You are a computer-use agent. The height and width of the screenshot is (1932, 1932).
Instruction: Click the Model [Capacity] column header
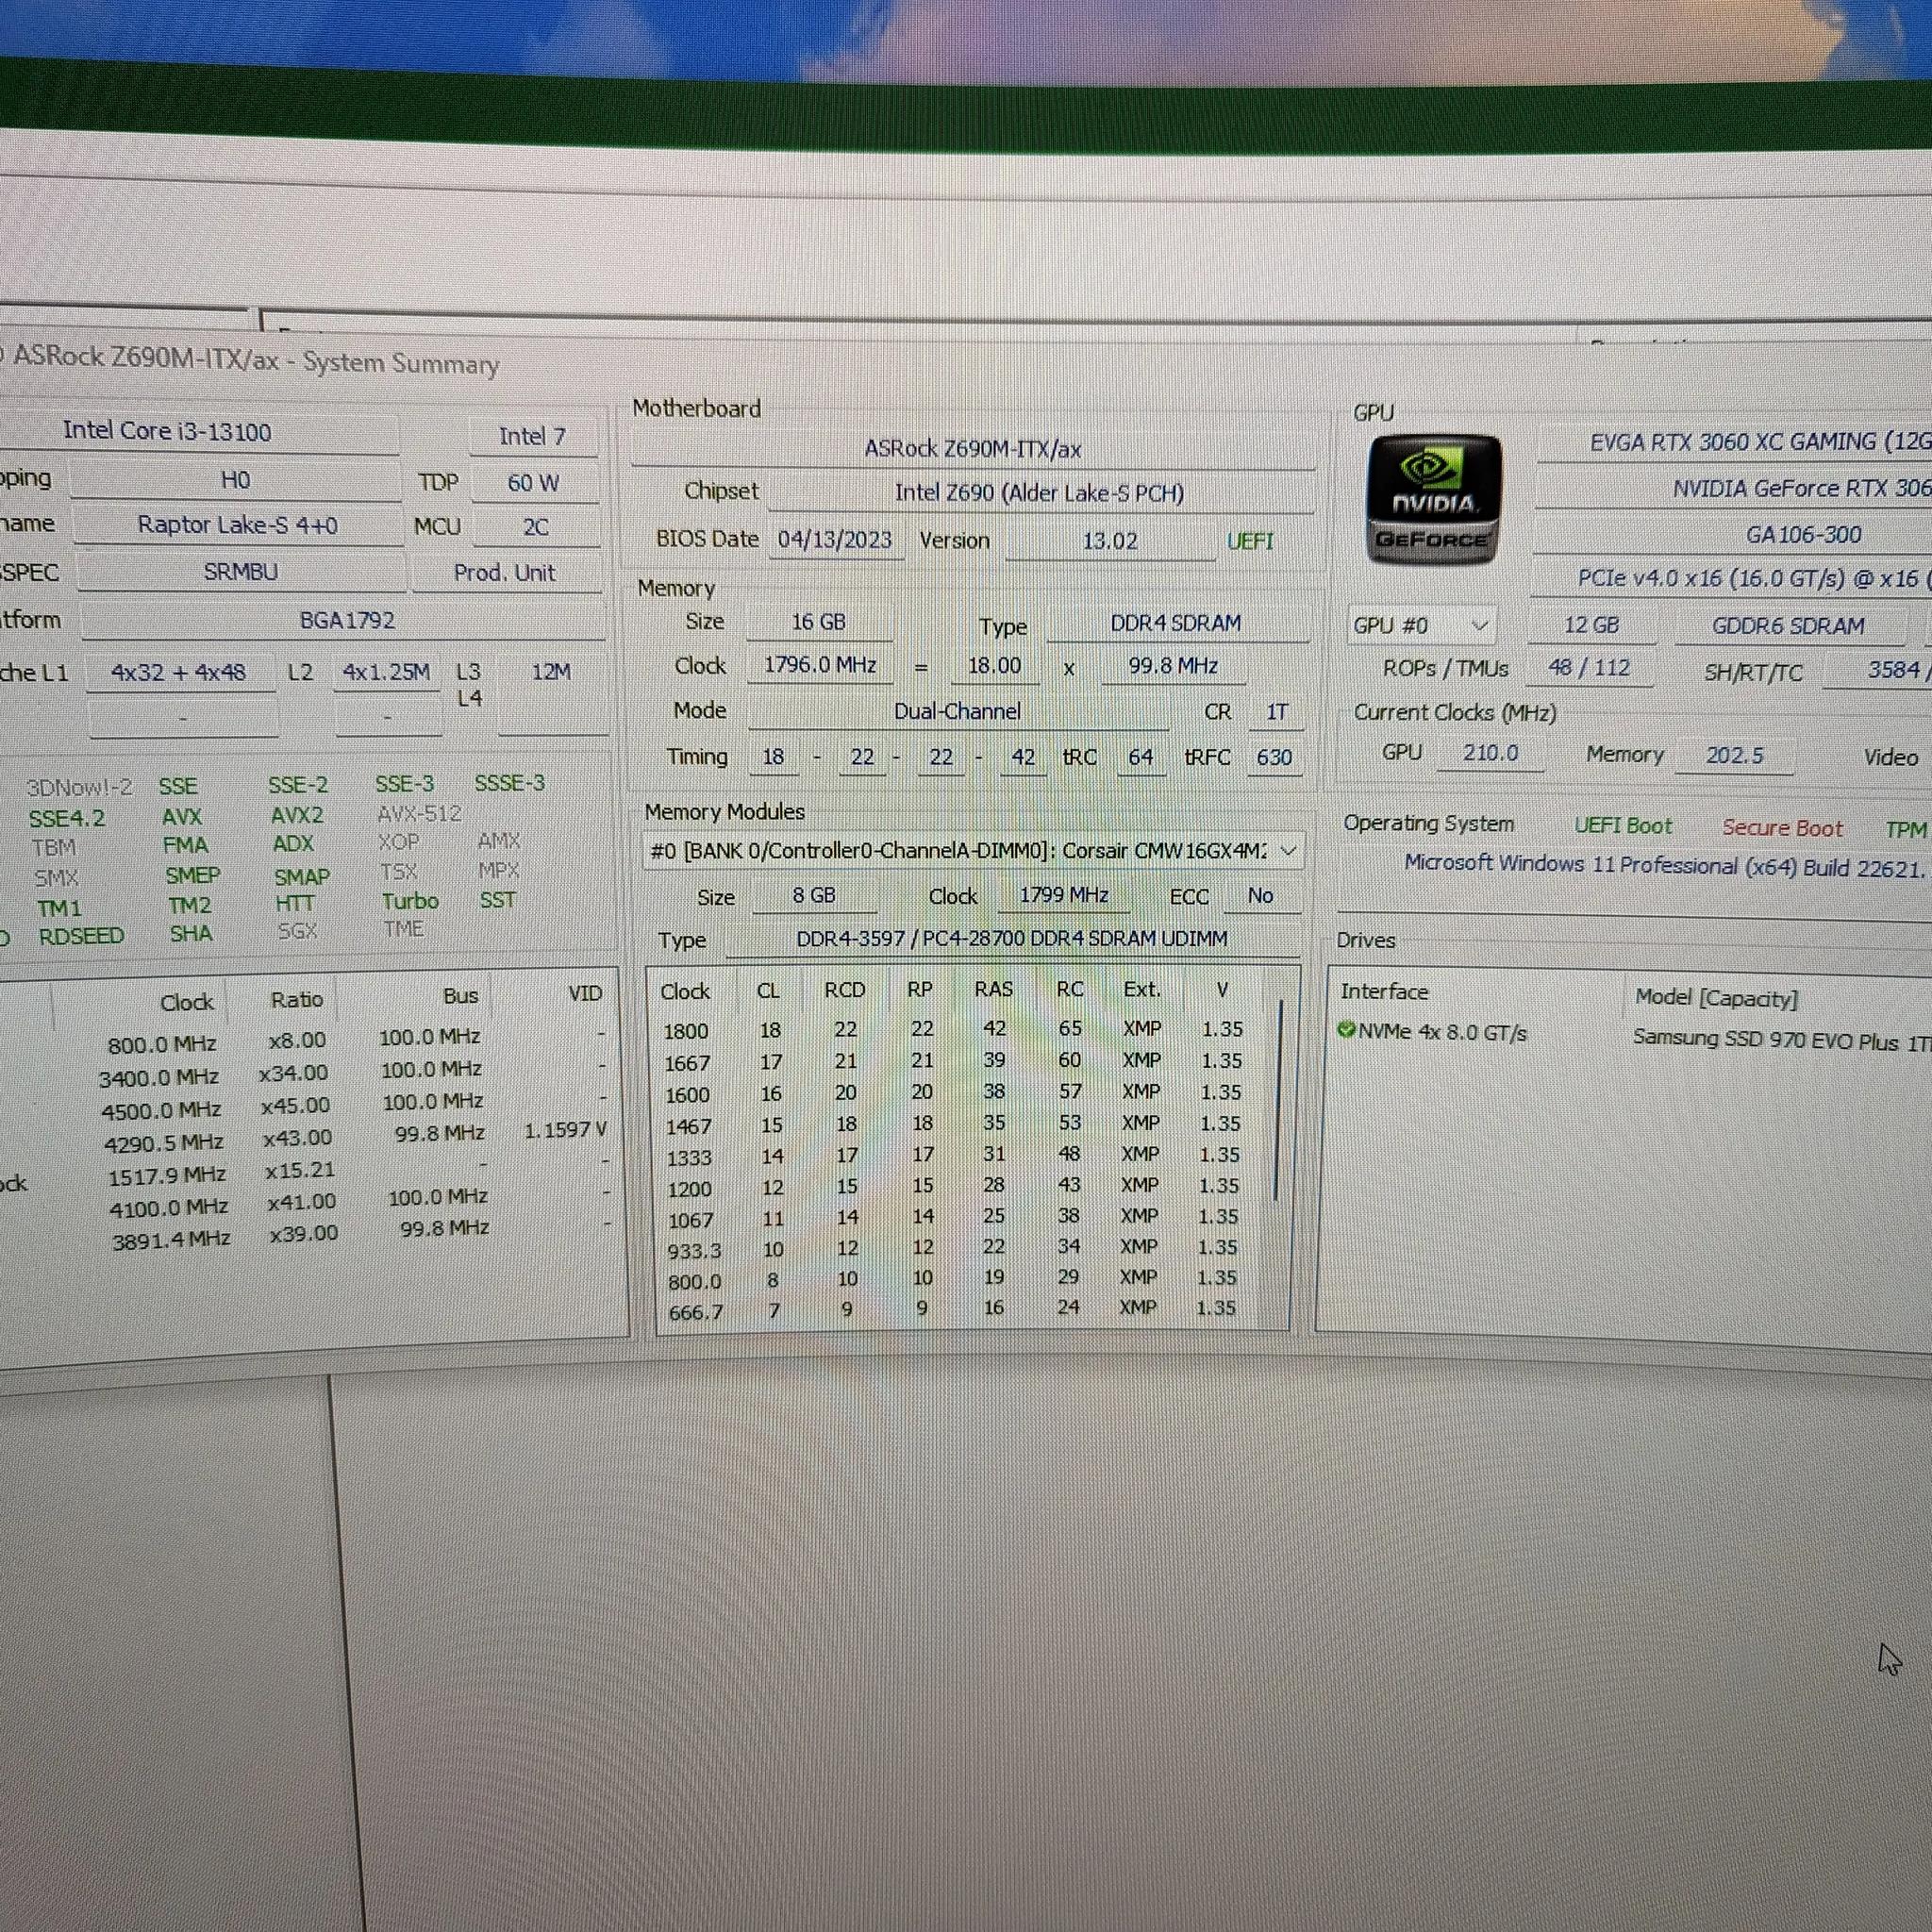pyautogui.click(x=1716, y=998)
